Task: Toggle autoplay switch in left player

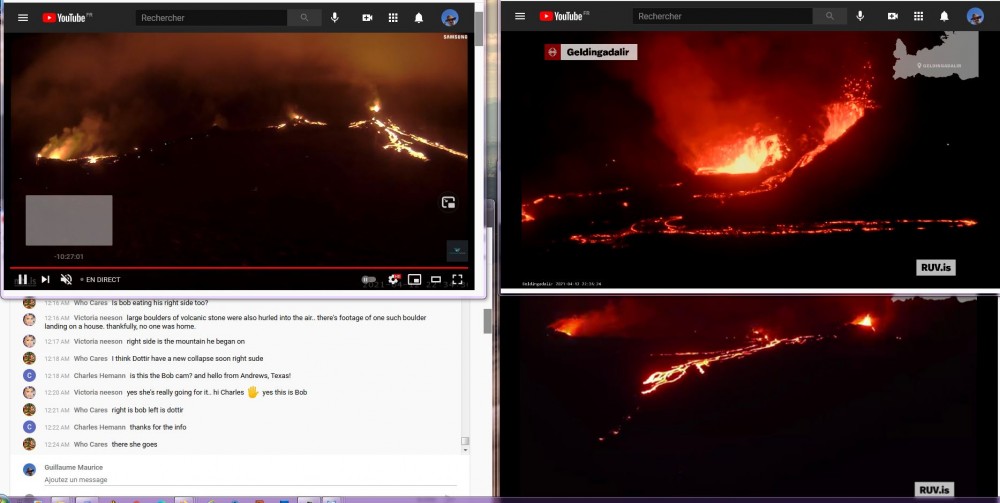Action: 369,280
